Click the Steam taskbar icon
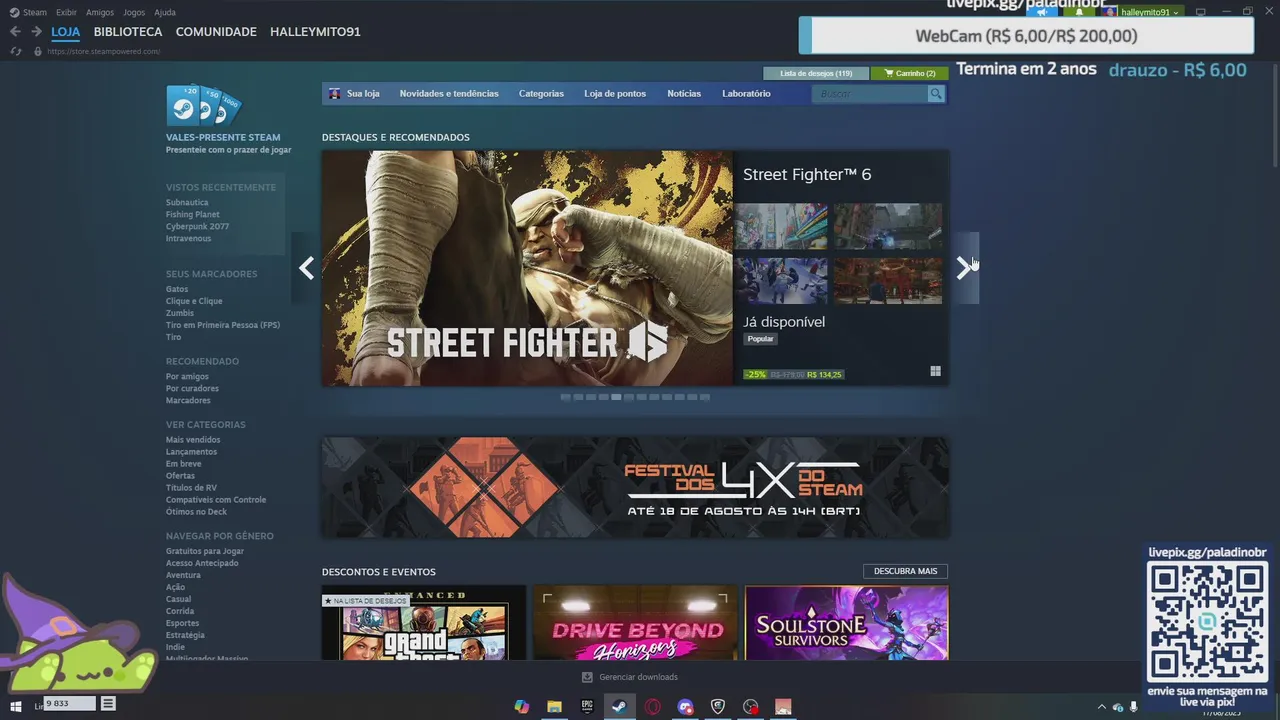Screen dimensions: 1280x720 pyautogui.click(x=620, y=707)
